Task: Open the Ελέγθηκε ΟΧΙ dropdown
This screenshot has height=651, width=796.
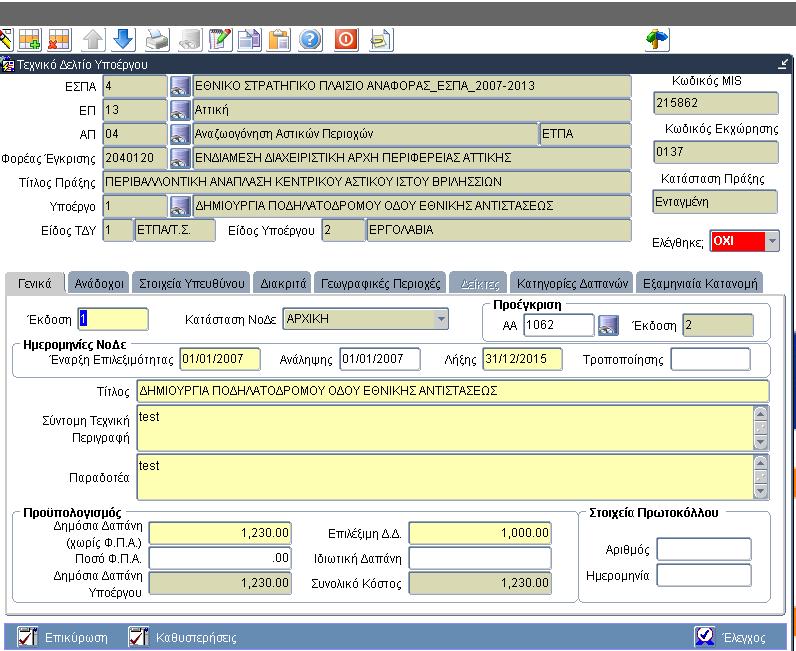Action: 772,241
